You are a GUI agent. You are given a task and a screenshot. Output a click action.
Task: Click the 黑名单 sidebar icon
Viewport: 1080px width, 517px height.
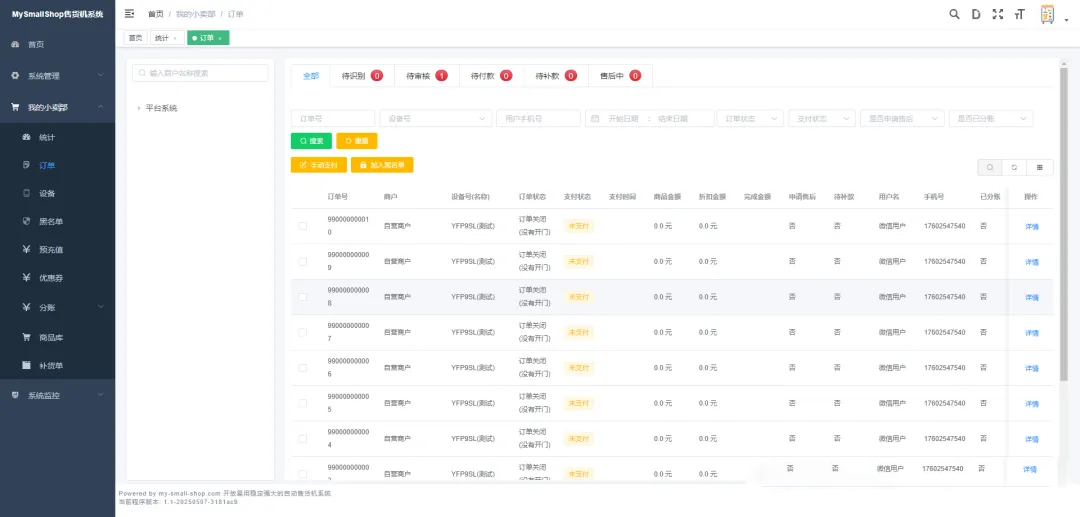tap(27, 222)
